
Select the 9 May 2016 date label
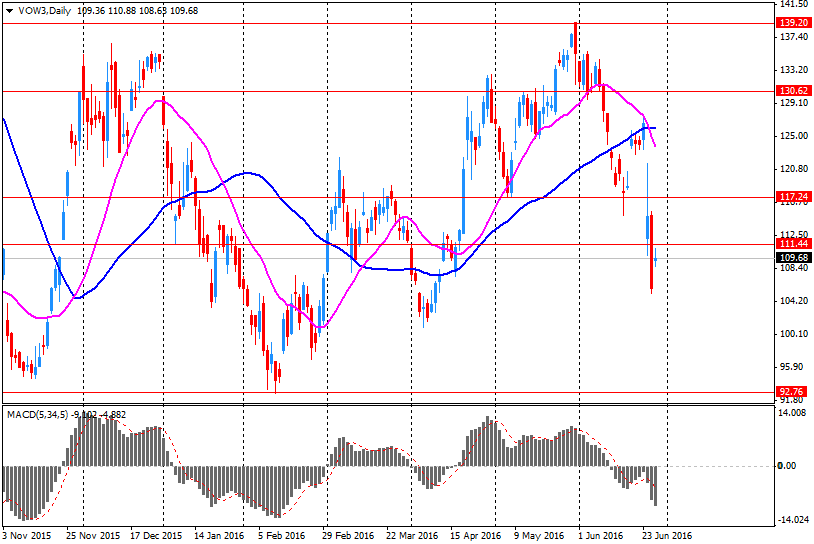pyautogui.click(x=539, y=535)
